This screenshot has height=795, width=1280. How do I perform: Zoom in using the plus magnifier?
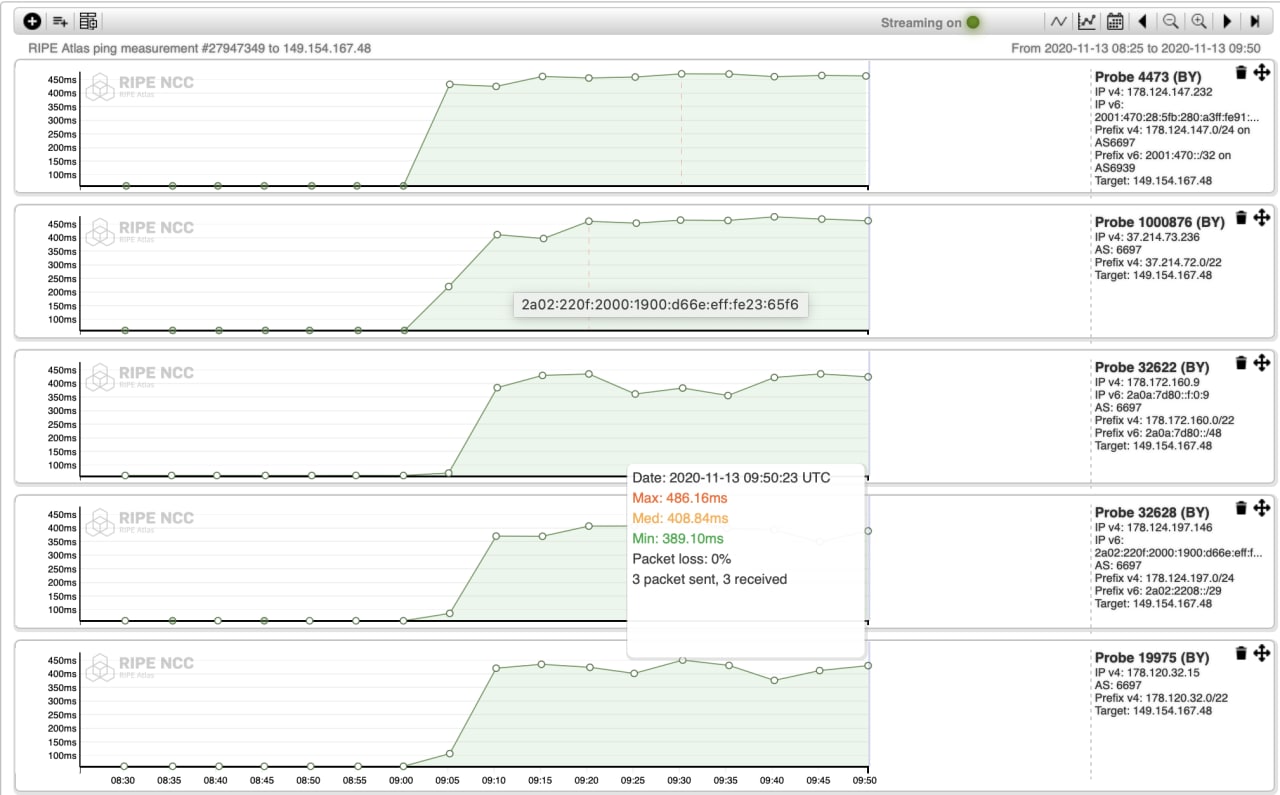[x=1198, y=21]
